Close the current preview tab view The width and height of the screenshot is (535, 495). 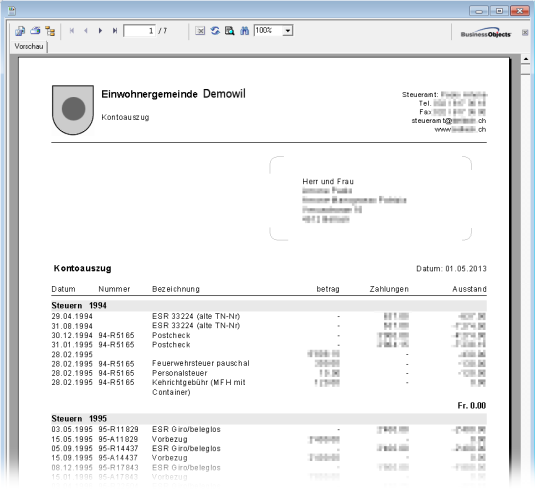point(525,32)
